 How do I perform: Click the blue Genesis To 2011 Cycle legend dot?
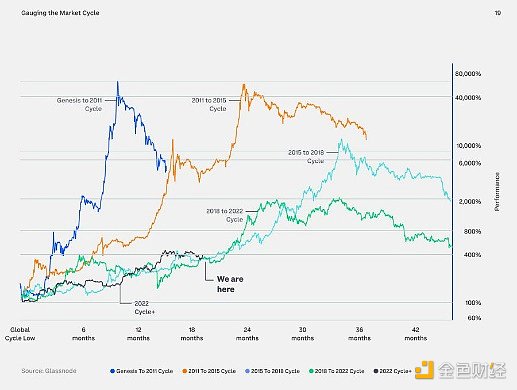(112, 371)
